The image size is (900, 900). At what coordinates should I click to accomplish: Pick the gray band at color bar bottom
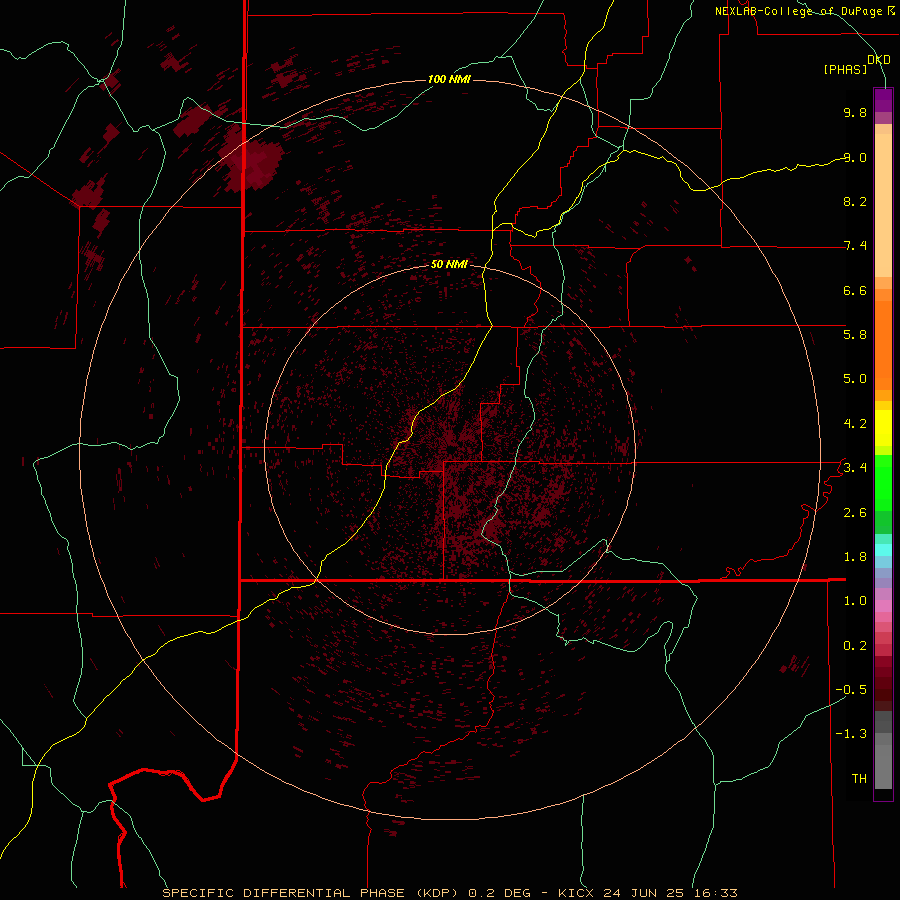point(883,766)
